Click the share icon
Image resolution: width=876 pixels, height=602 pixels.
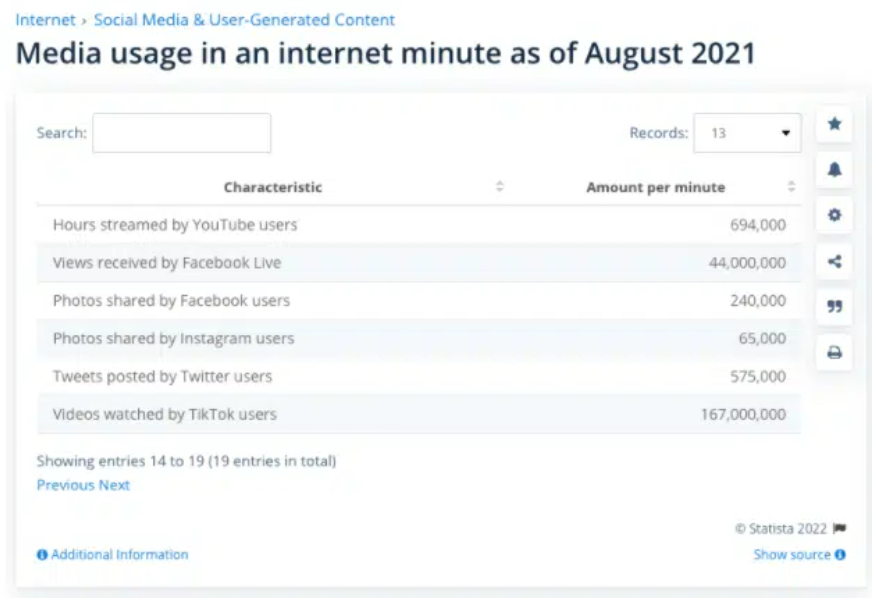click(x=834, y=261)
